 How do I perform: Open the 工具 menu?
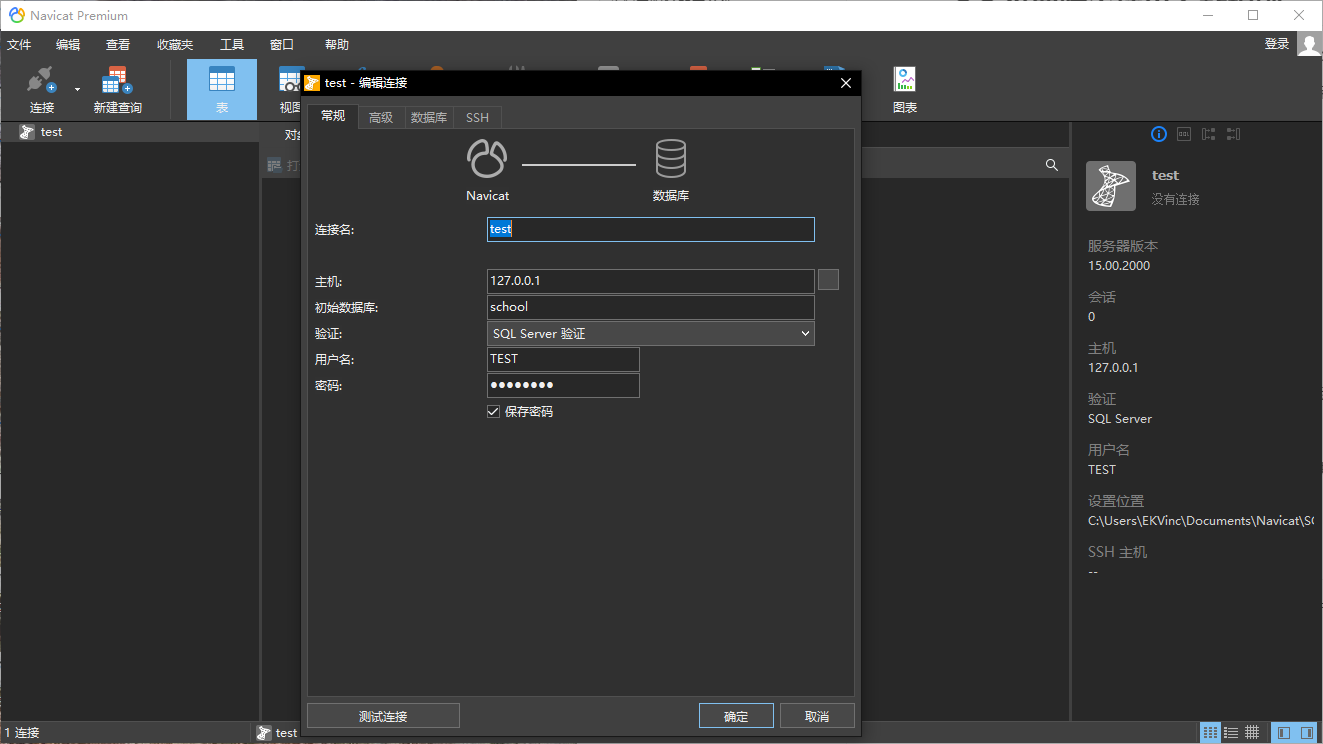[x=232, y=45]
